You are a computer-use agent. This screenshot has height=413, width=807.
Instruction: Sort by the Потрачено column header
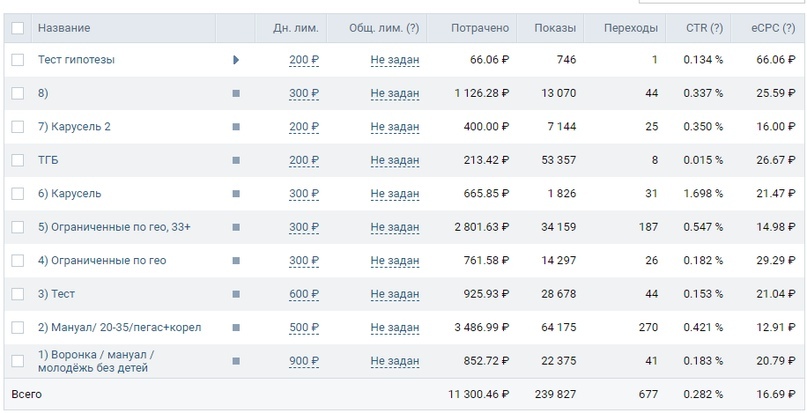pyautogui.click(x=479, y=28)
